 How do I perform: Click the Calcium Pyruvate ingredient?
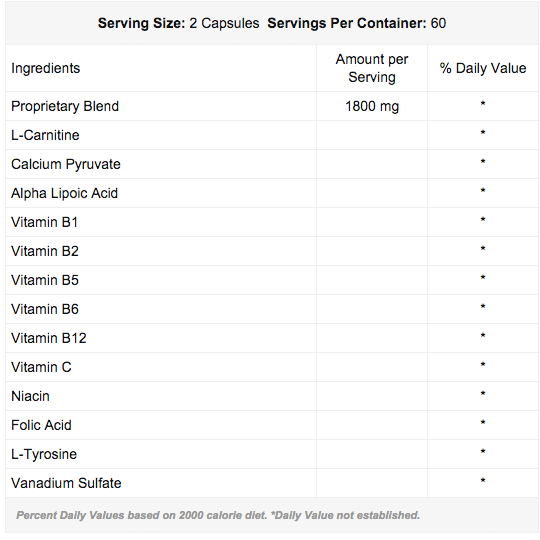(x=66, y=164)
